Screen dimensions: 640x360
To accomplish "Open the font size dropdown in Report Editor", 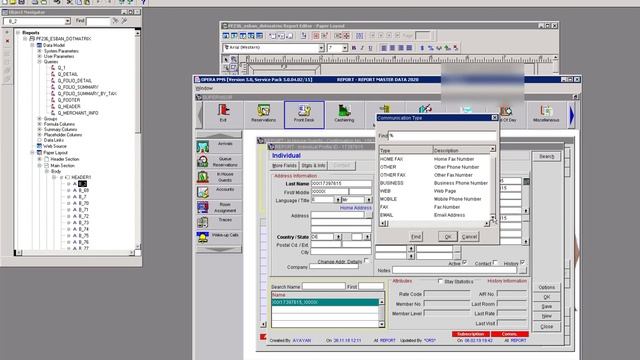I will (x=345, y=48).
